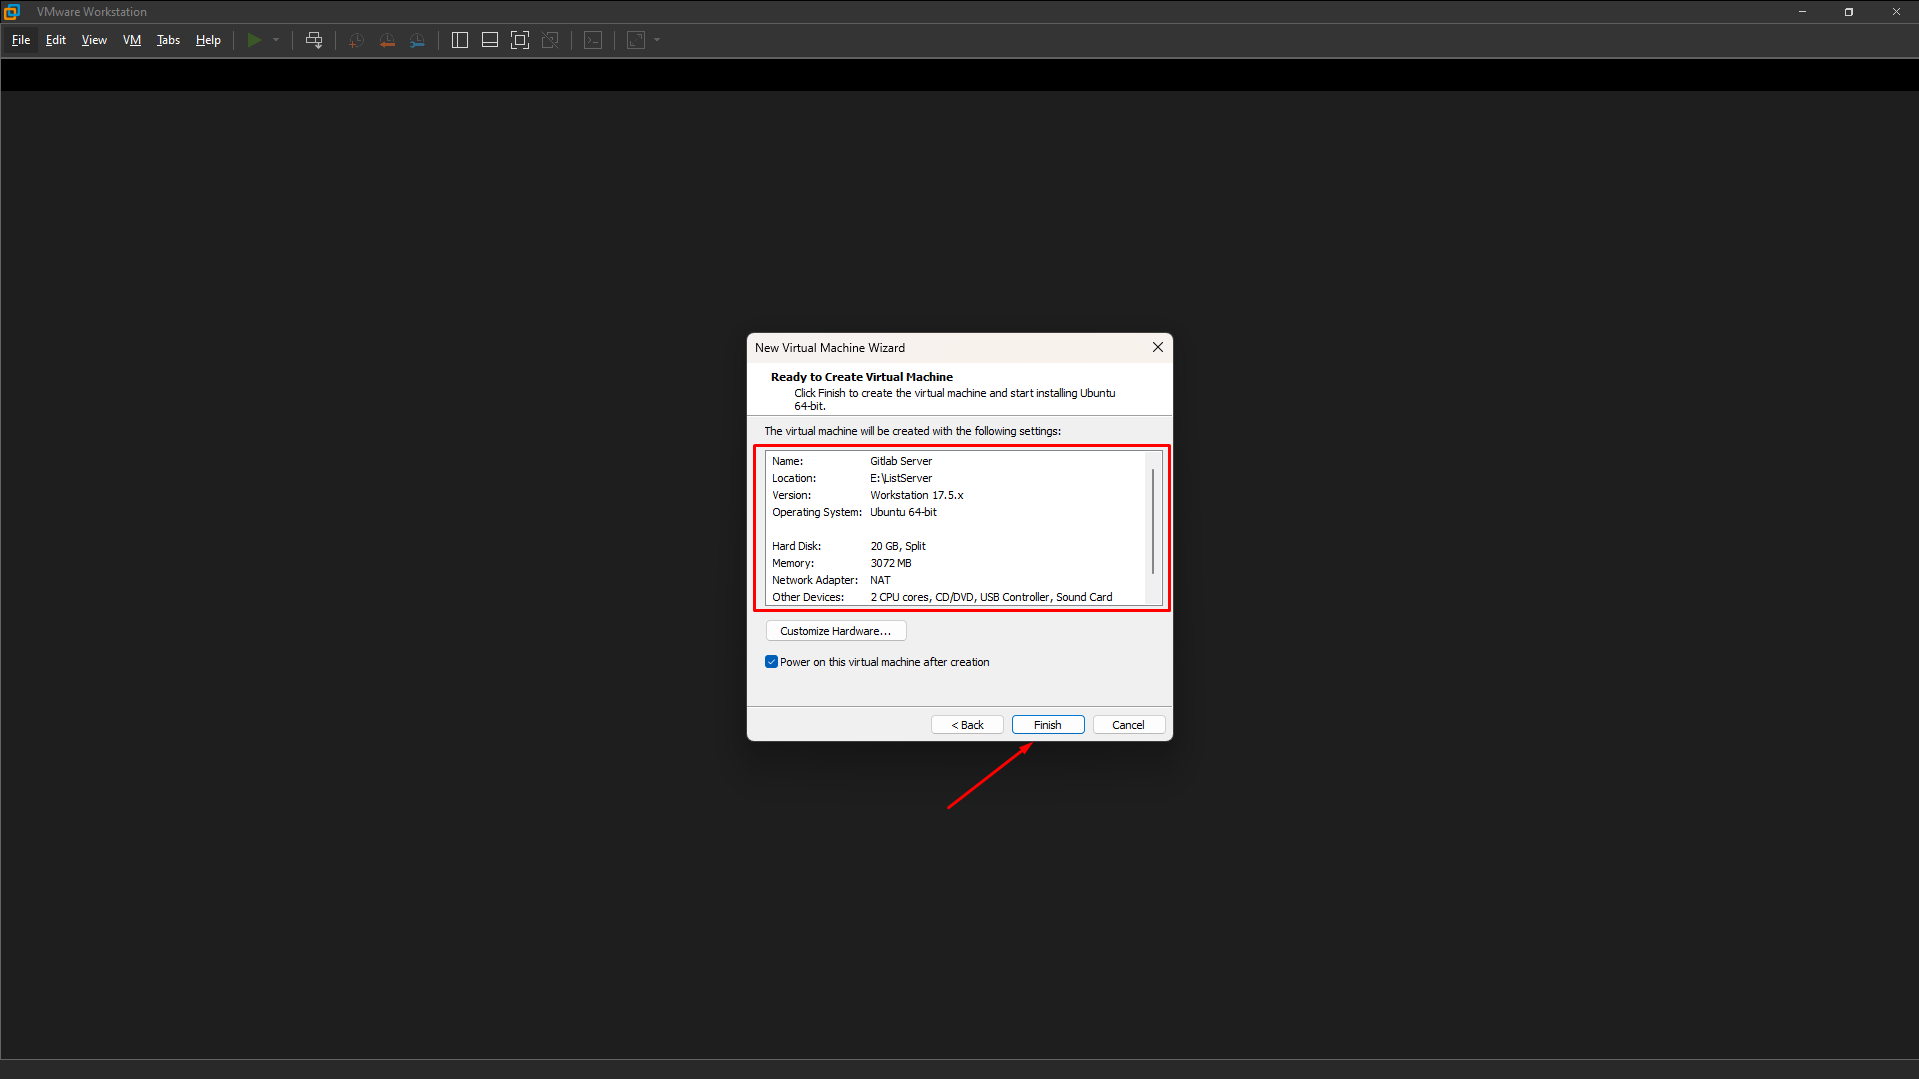Viewport: 1919px width, 1079px height.
Task: Expand the stretch guest dropdown arrow
Action: 657,40
